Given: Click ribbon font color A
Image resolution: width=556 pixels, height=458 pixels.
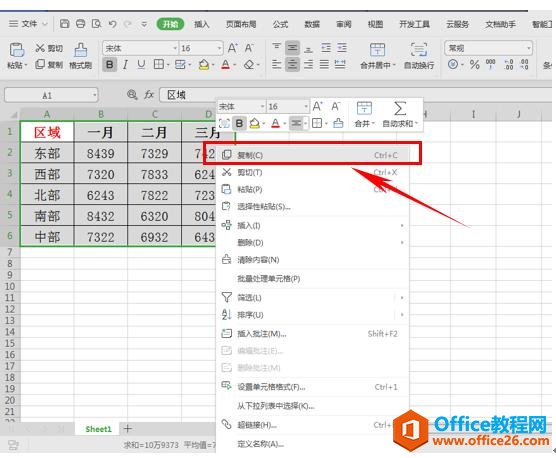Looking at the screenshot, I should (x=226, y=65).
